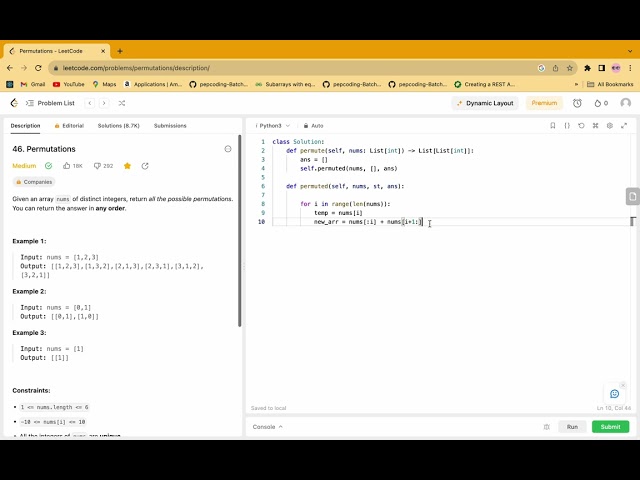This screenshot has height=480, width=640.
Task: Show more bookmarks overflow arrow
Action: click(x=576, y=84)
